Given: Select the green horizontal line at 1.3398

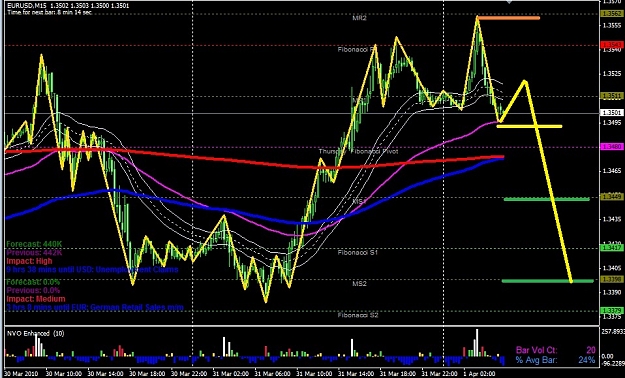Looking at the screenshot, I should 548,281.
